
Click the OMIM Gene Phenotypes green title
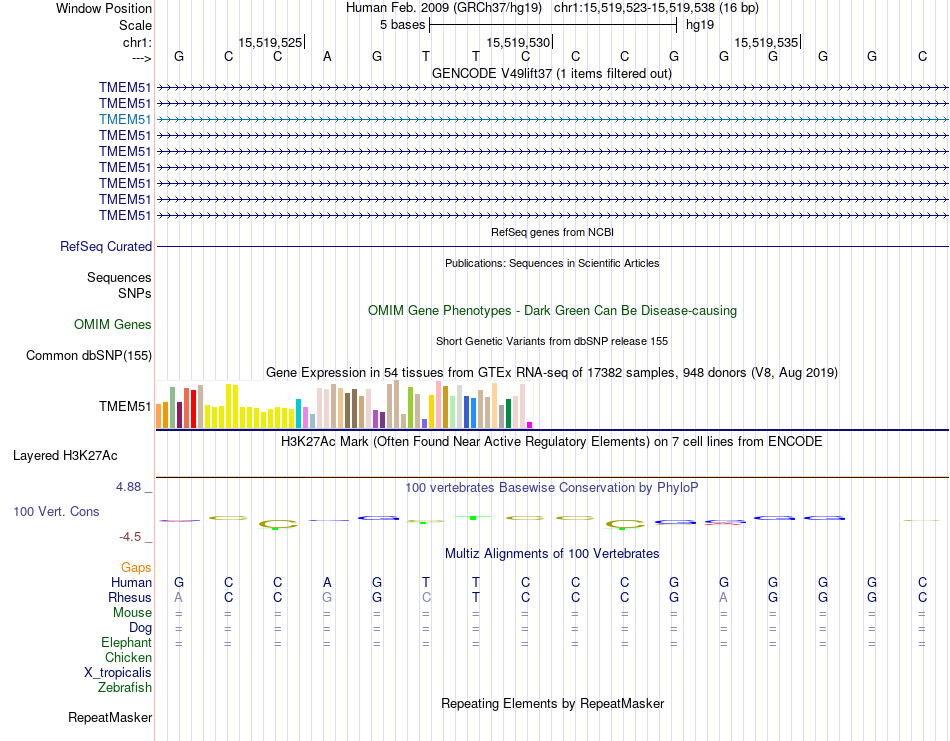point(552,310)
